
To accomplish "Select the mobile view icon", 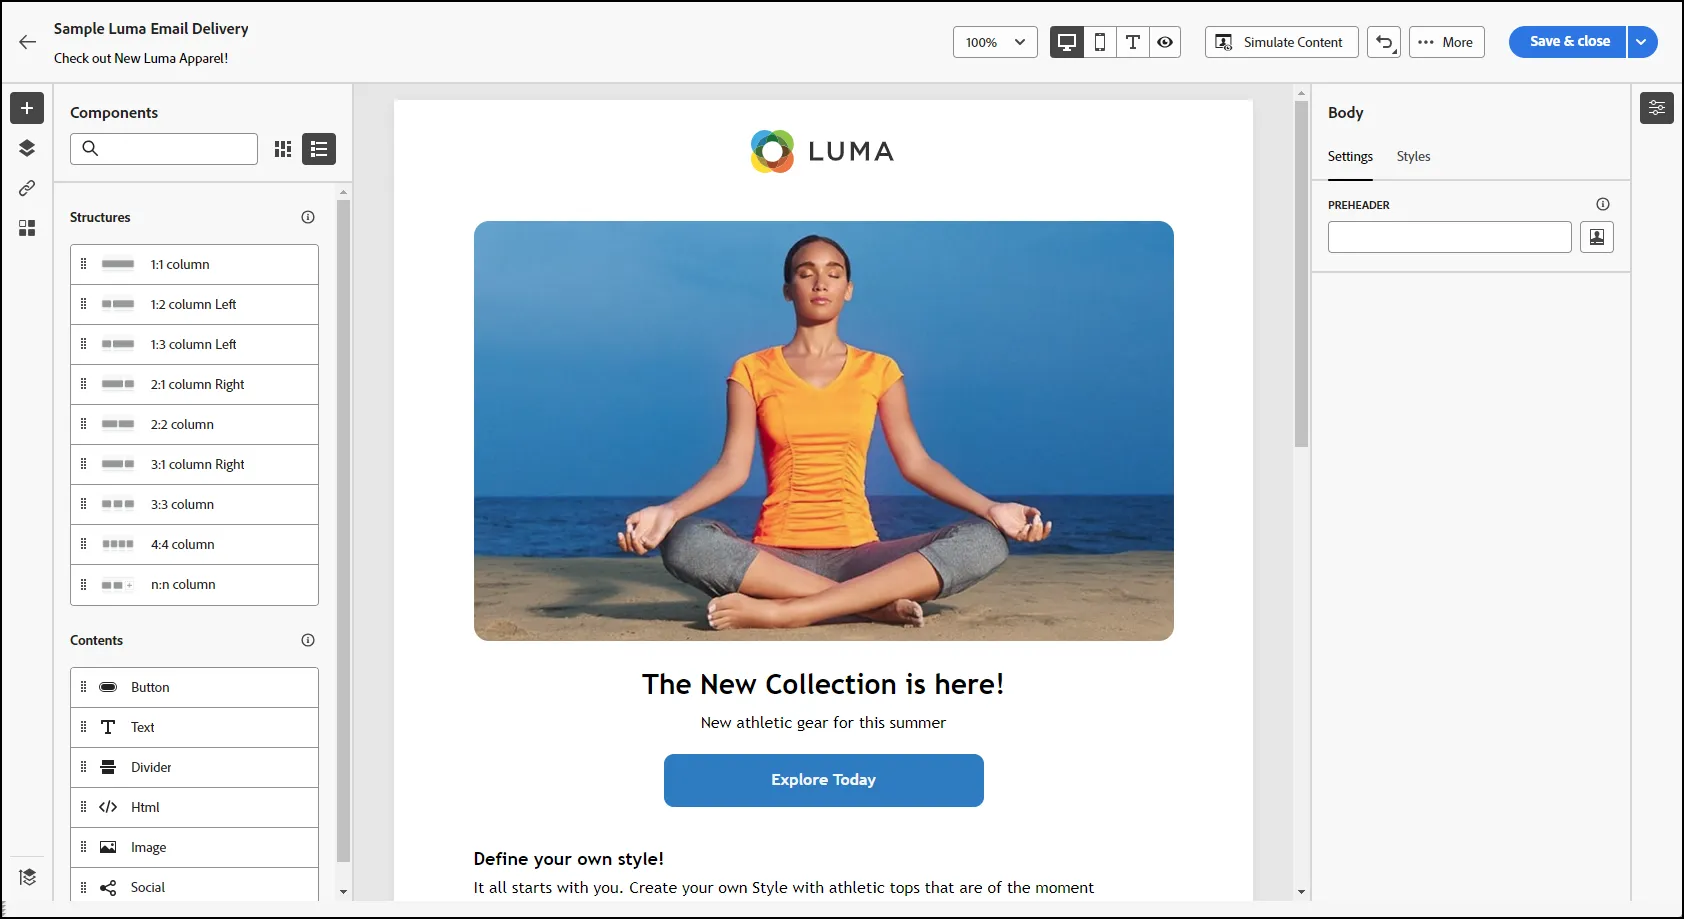I will pyautogui.click(x=1100, y=42).
